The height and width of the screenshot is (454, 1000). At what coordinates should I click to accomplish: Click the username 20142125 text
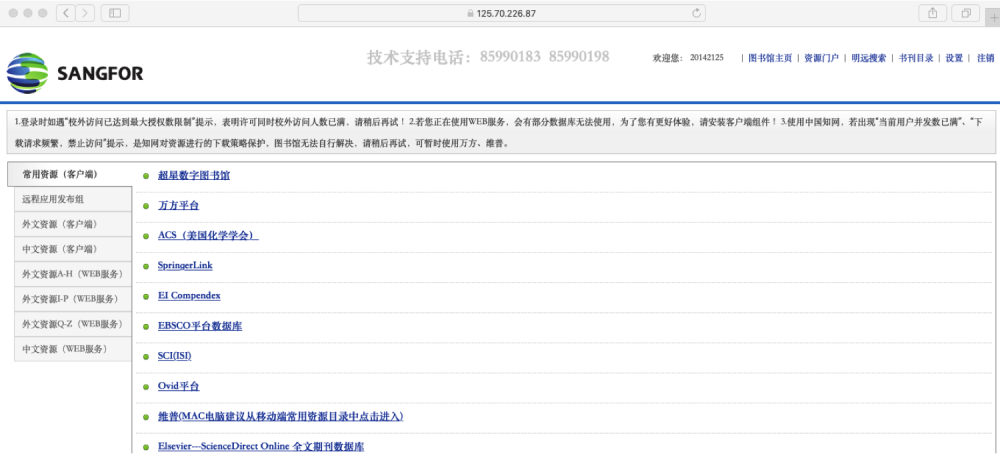707,58
